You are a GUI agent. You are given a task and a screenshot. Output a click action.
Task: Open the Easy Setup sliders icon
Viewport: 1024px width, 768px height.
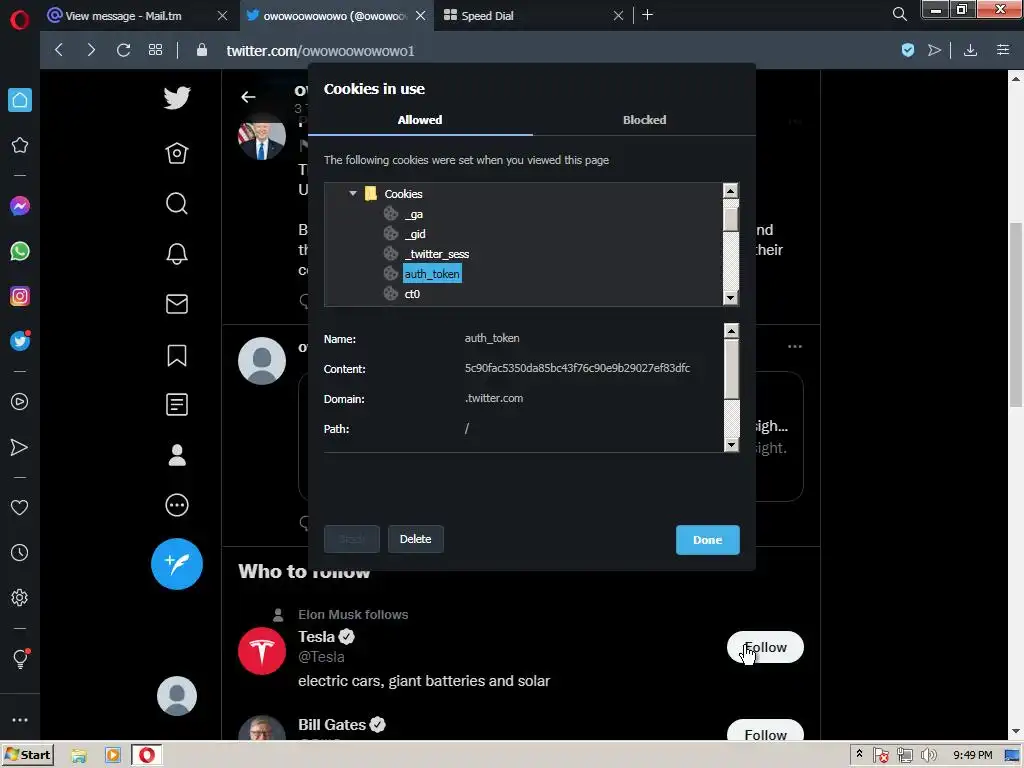coord(1003,50)
